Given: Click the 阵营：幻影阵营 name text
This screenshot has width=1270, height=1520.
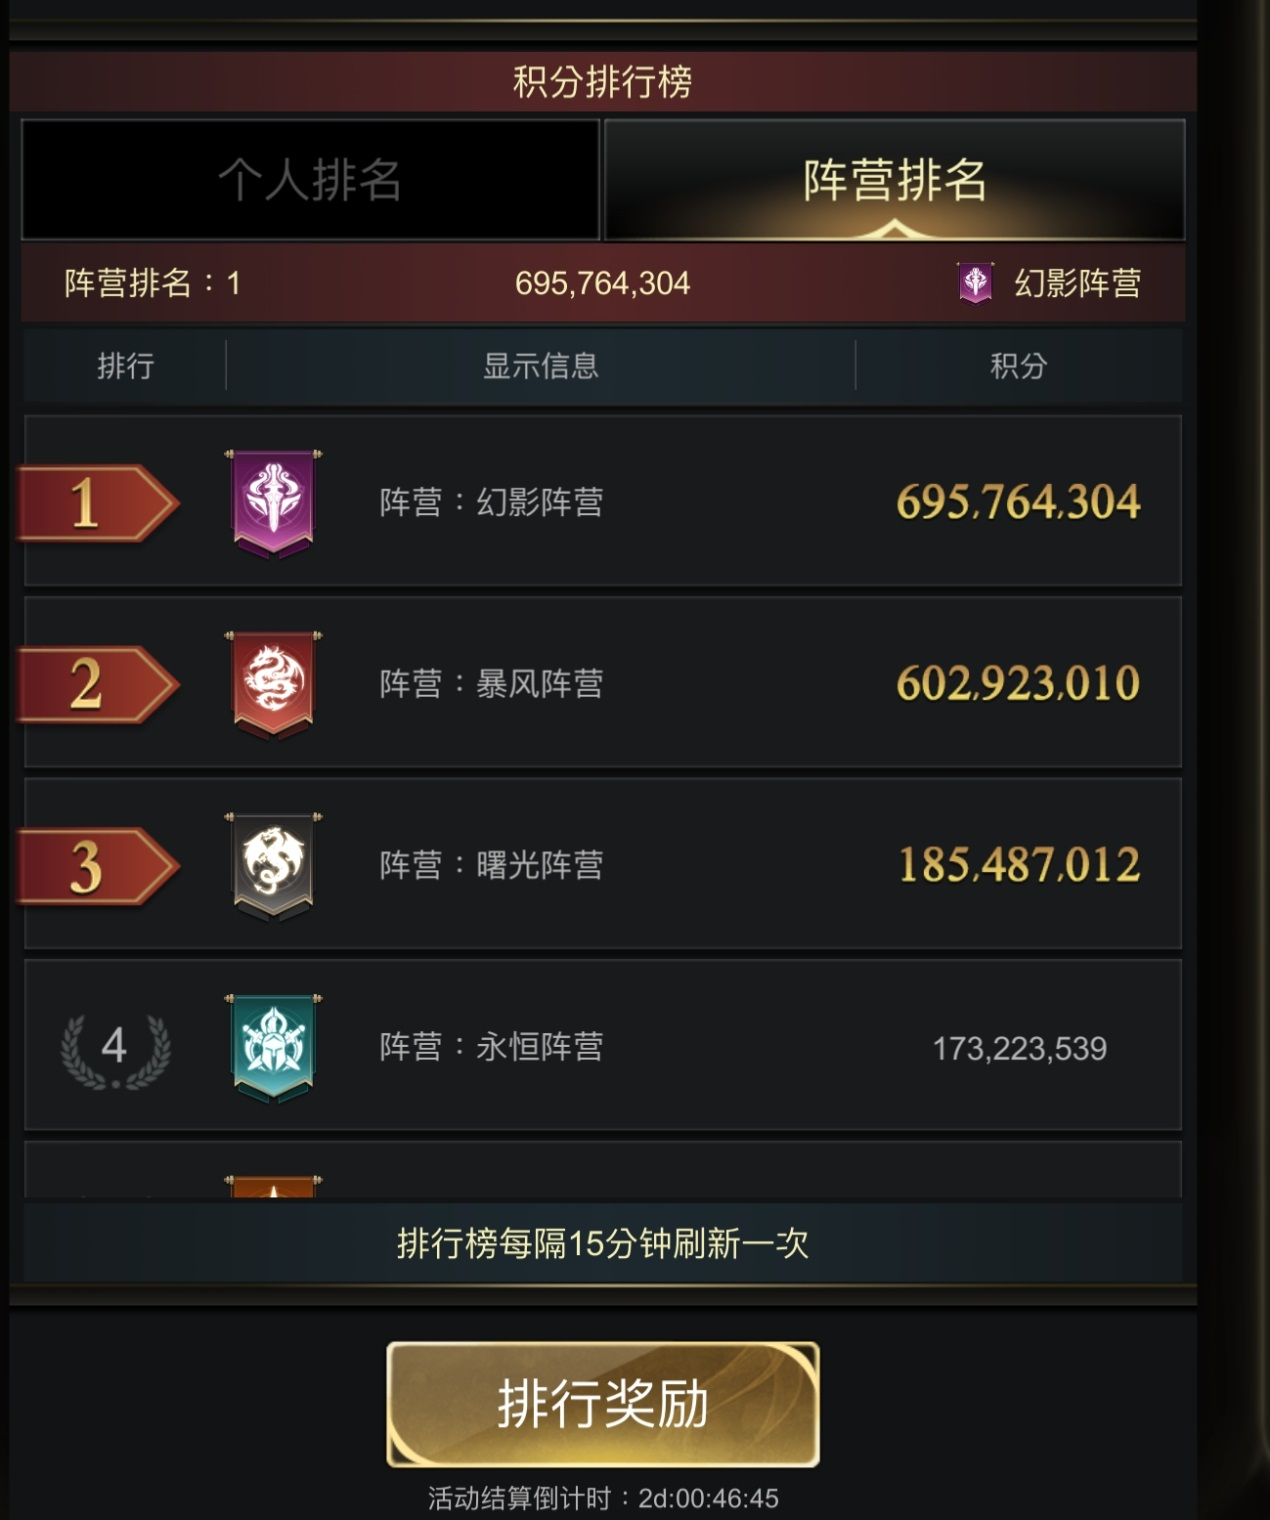Looking at the screenshot, I should pos(491,502).
